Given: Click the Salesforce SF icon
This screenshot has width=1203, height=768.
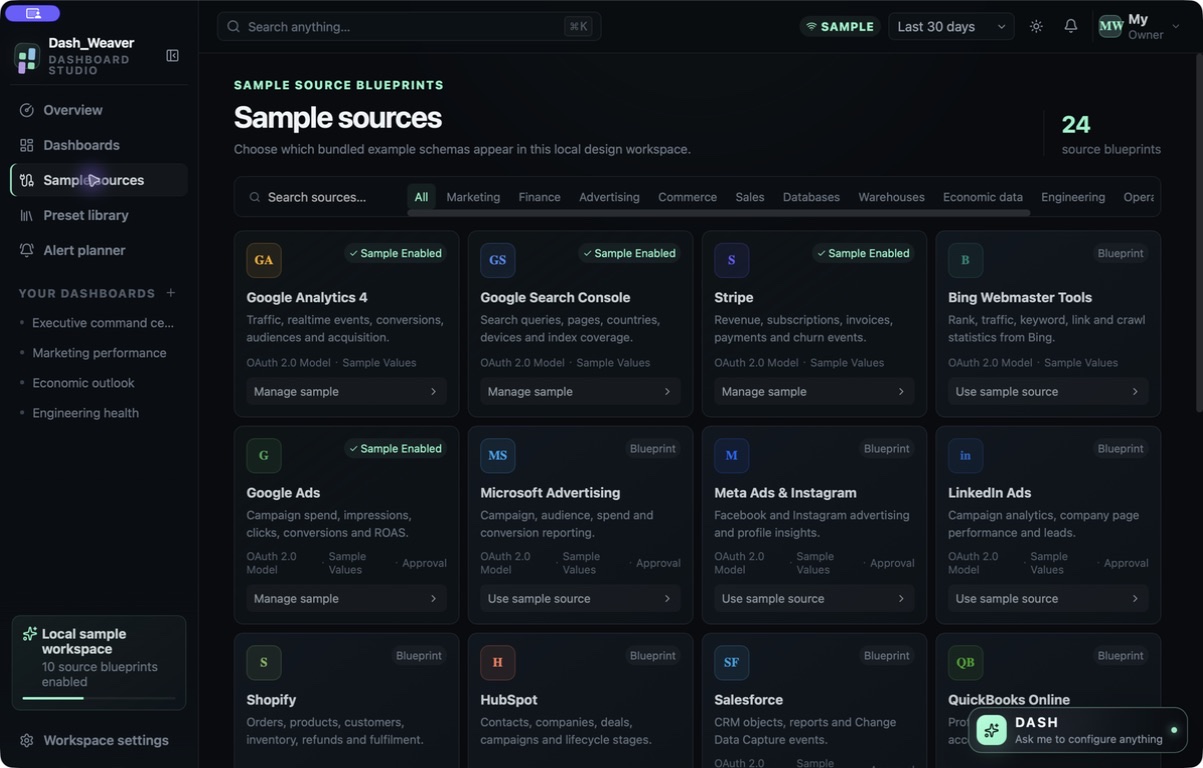Looking at the screenshot, I should pos(731,662).
